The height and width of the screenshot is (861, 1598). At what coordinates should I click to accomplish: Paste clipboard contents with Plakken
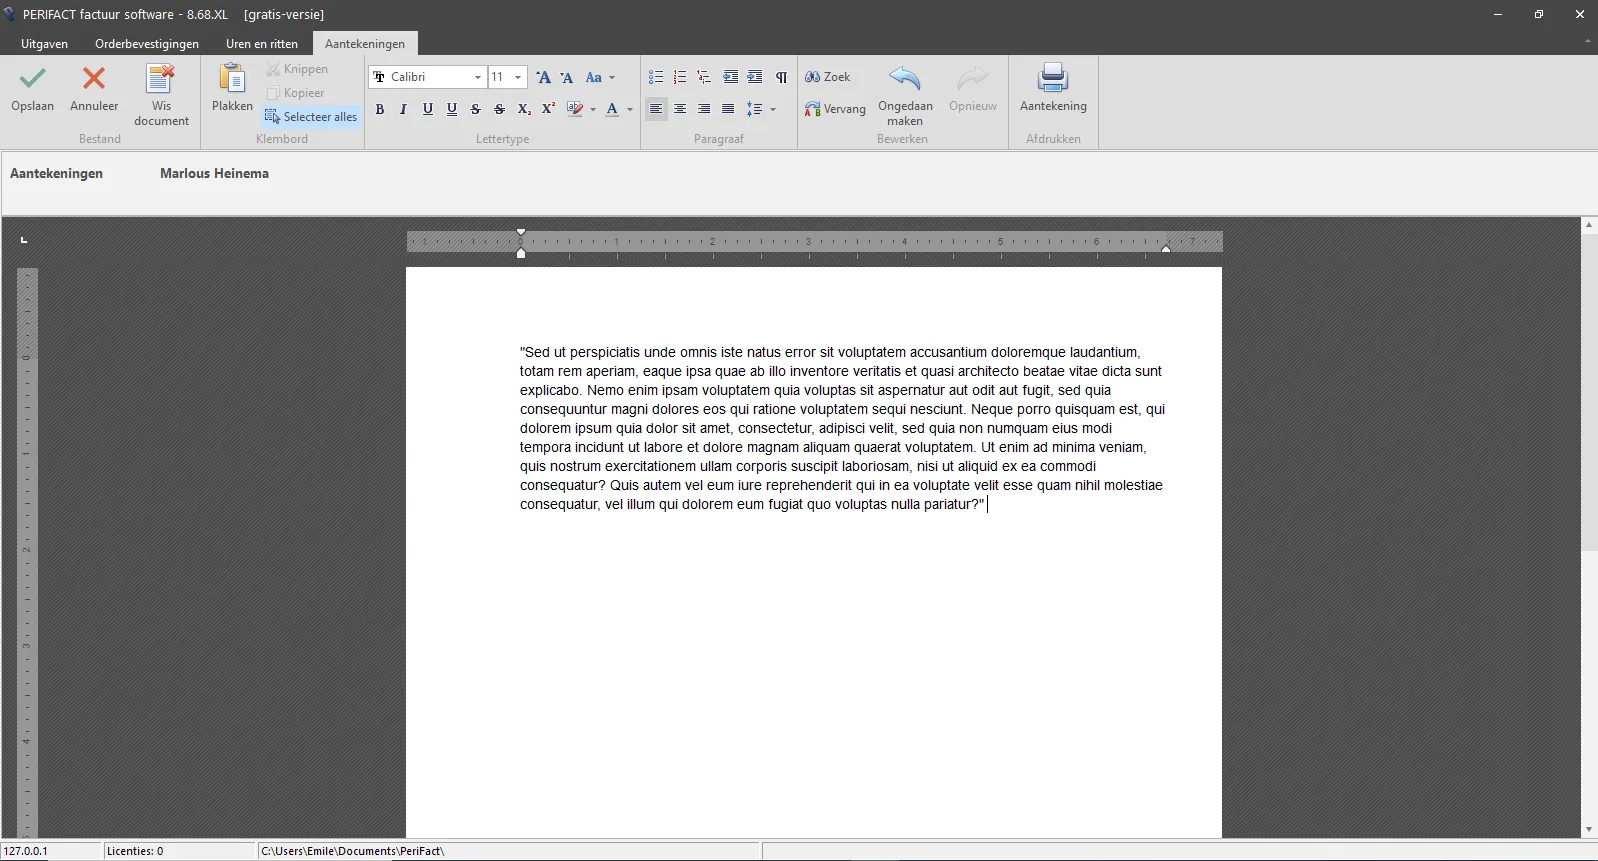232,89
